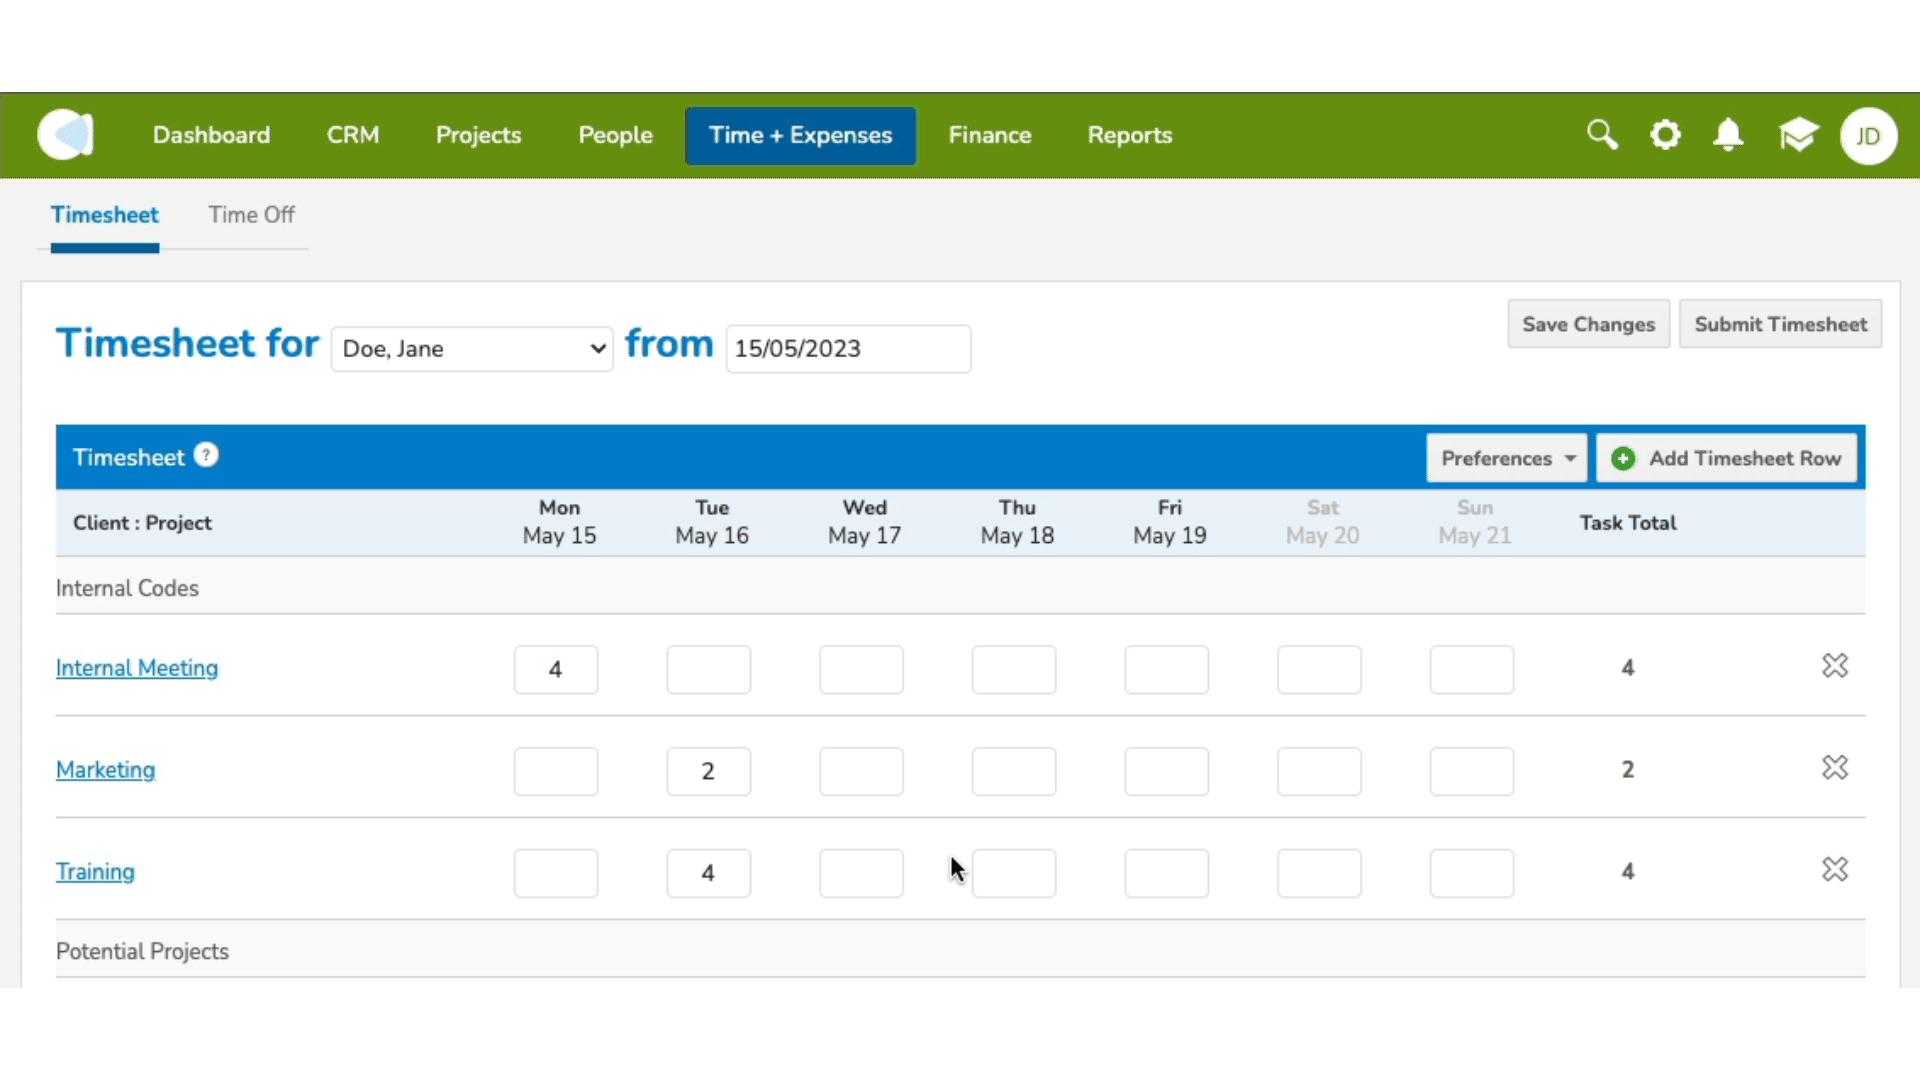Screen dimensions: 1920x1080
Task: Click Training Friday May 19 hours field
Action: click(x=1167, y=873)
